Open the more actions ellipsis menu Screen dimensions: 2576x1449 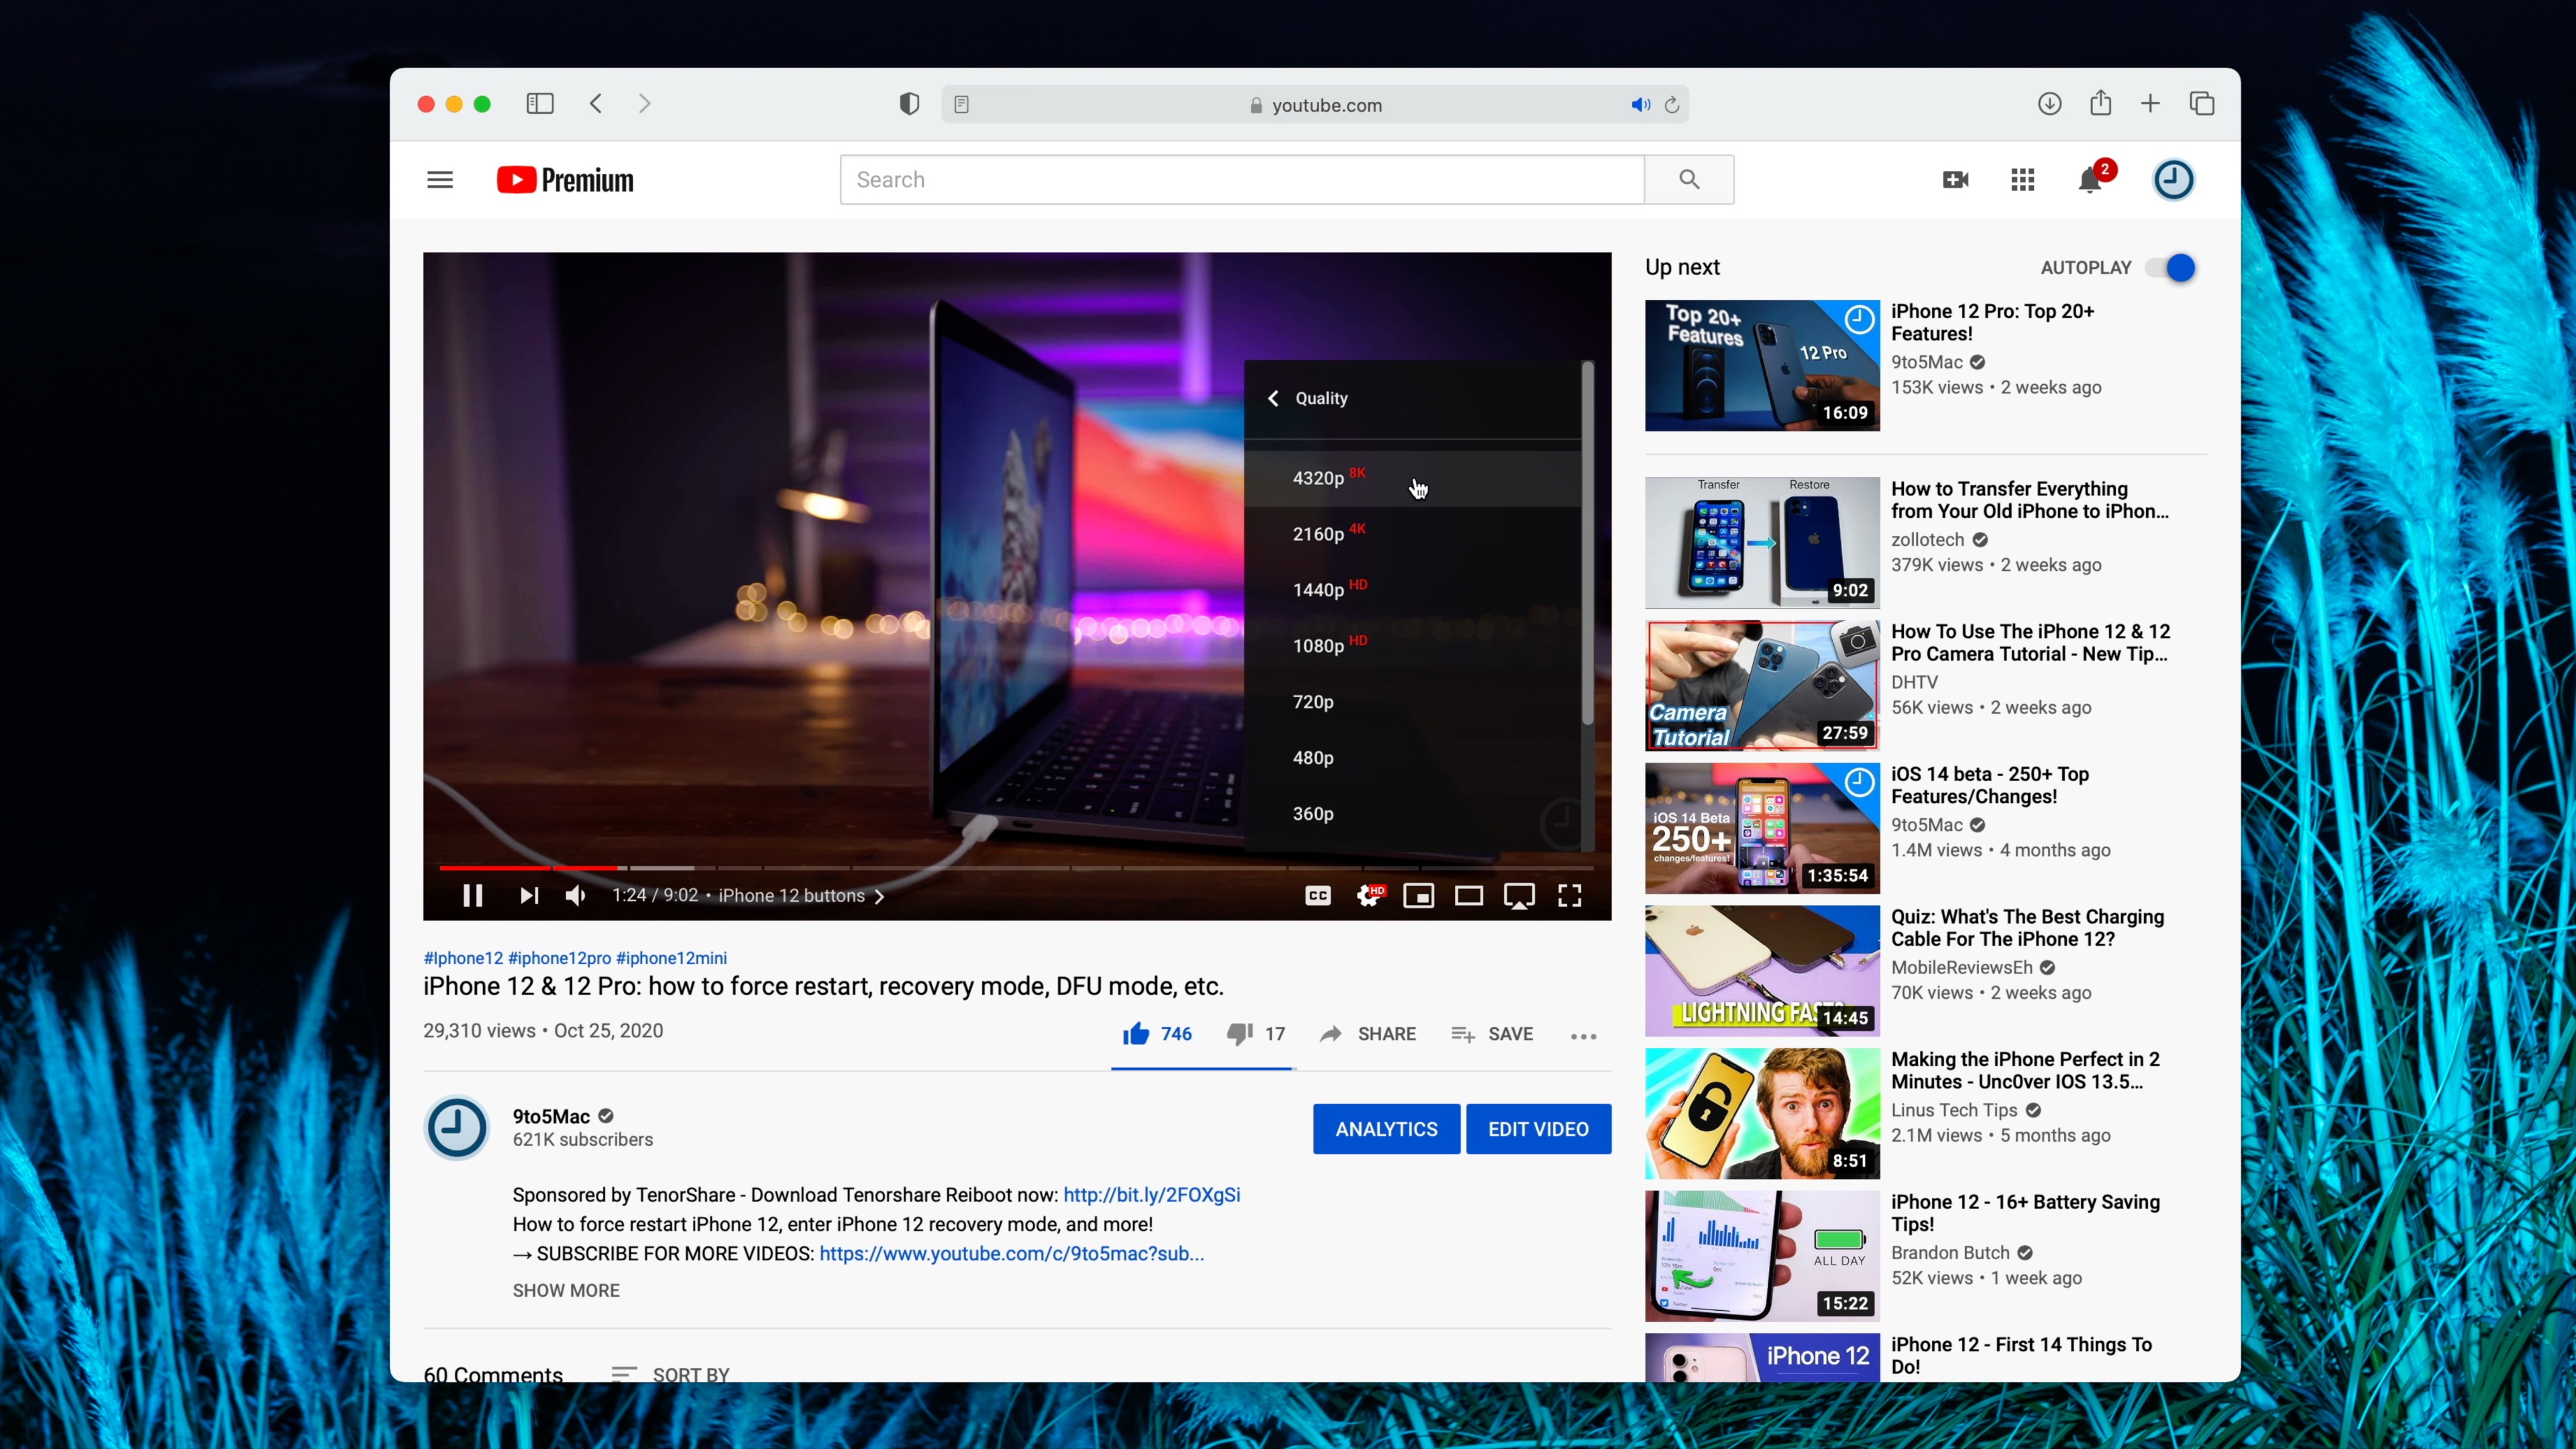[x=1583, y=1035]
